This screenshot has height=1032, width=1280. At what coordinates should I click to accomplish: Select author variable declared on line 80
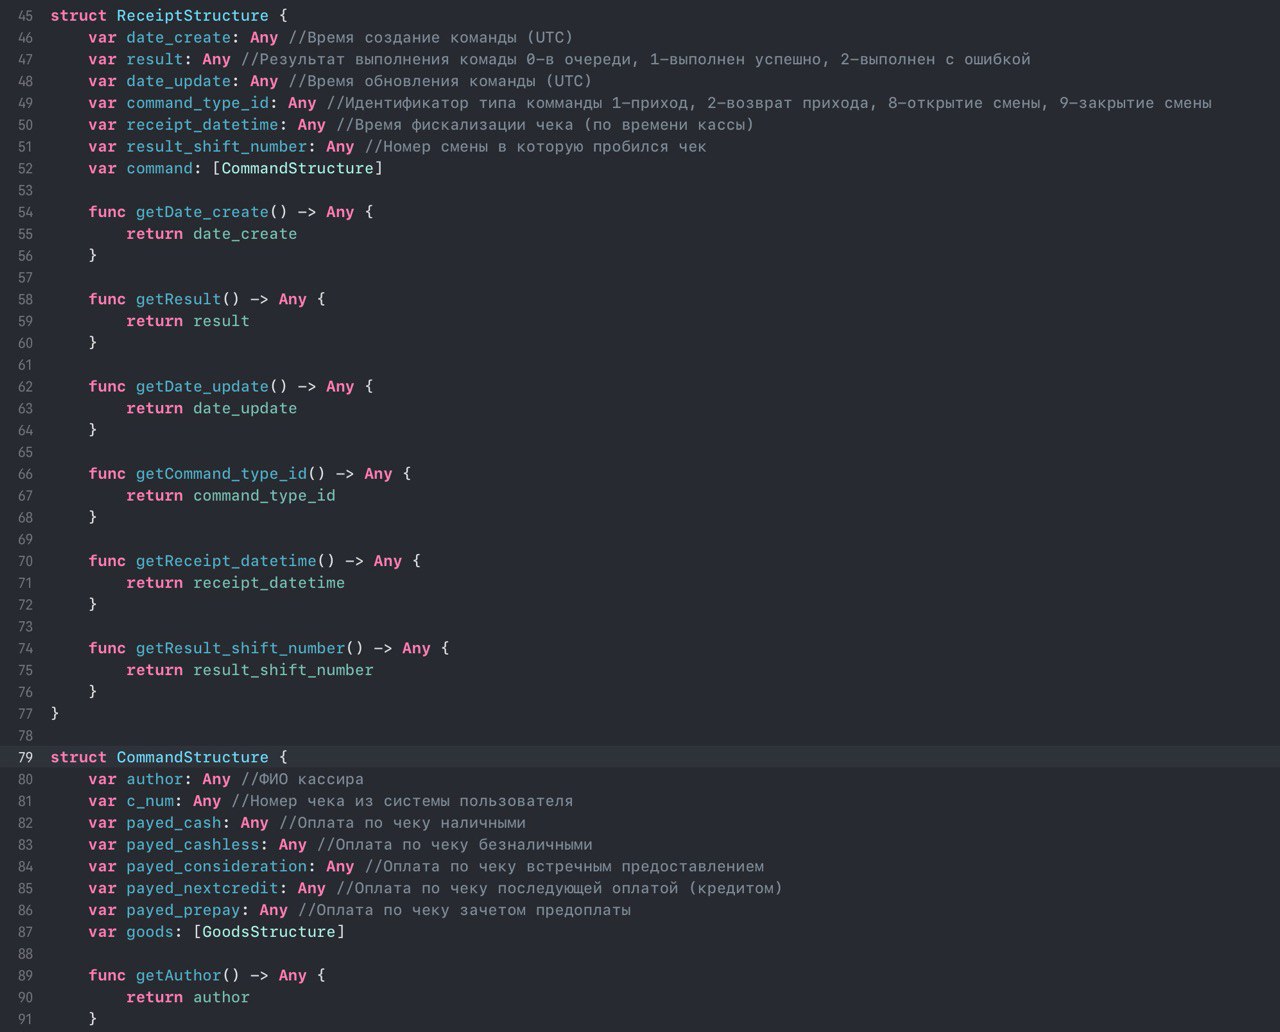click(x=154, y=779)
